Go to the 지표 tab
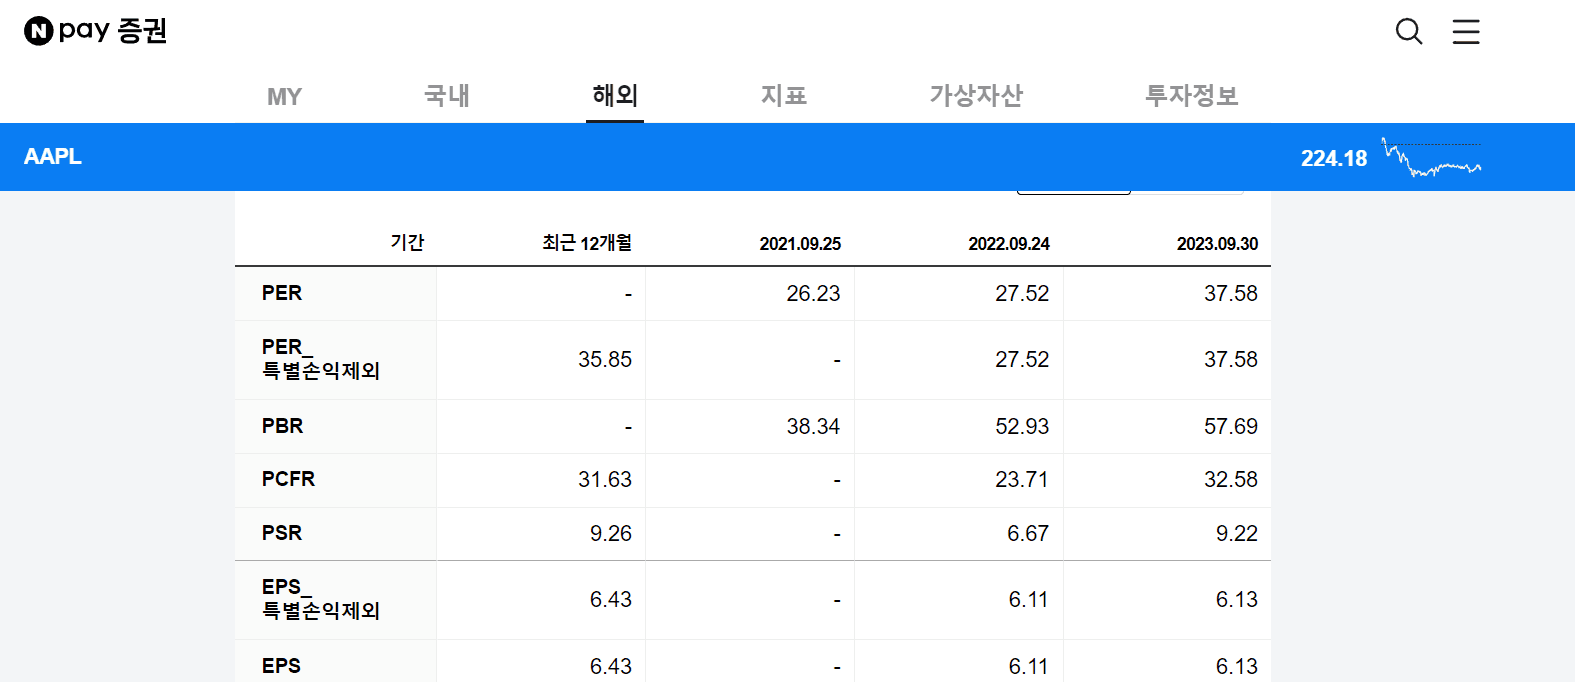Image resolution: width=1575 pixels, height=682 pixels. click(783, 96)
